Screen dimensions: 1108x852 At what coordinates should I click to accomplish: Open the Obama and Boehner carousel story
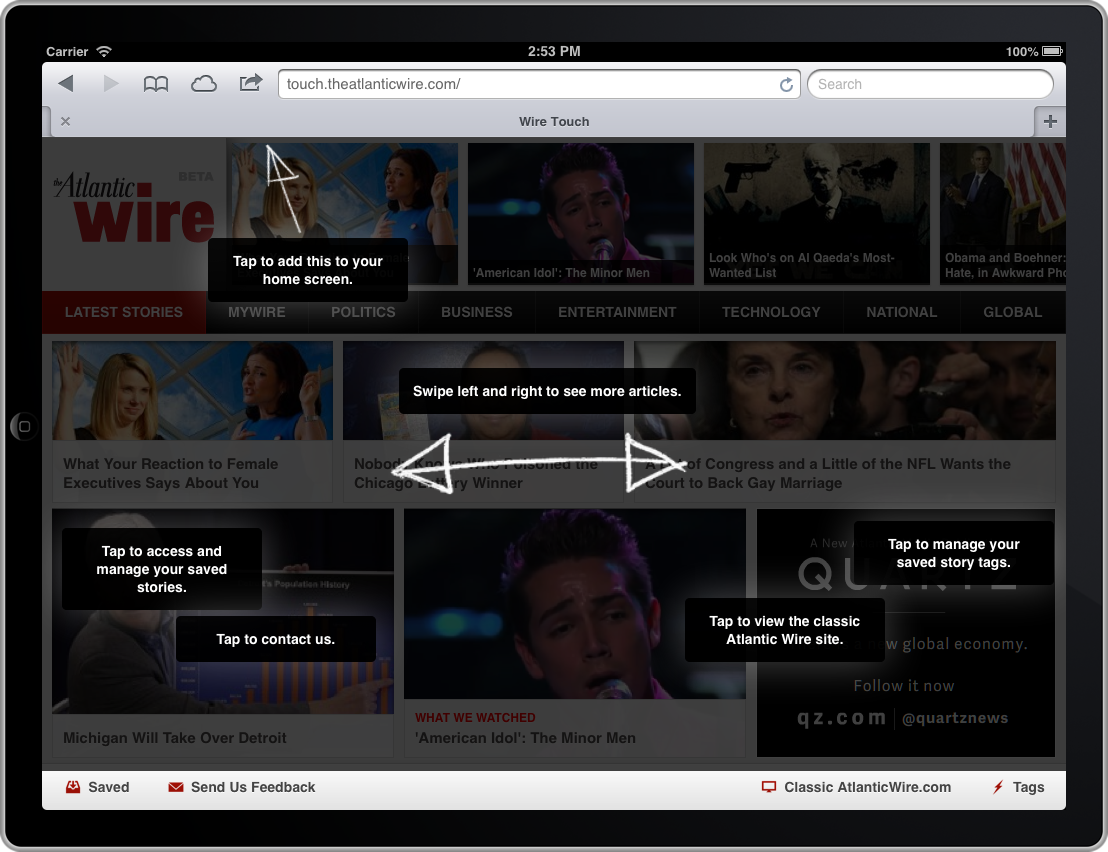1003,213
